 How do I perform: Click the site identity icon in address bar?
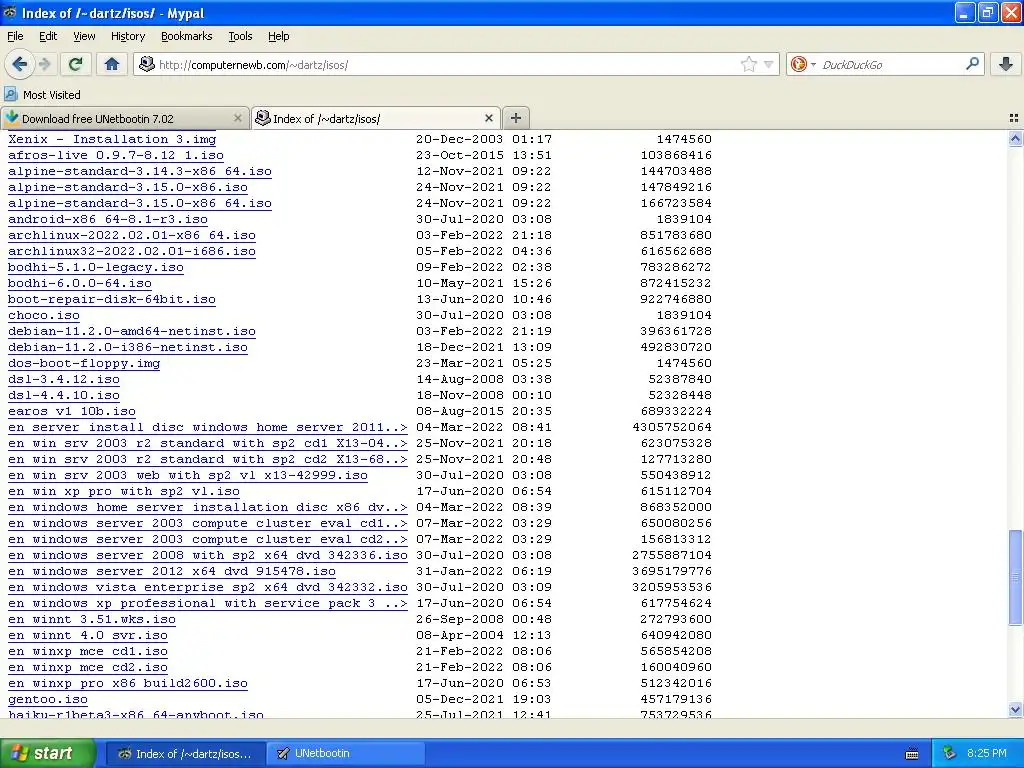(x=147, y=64)
